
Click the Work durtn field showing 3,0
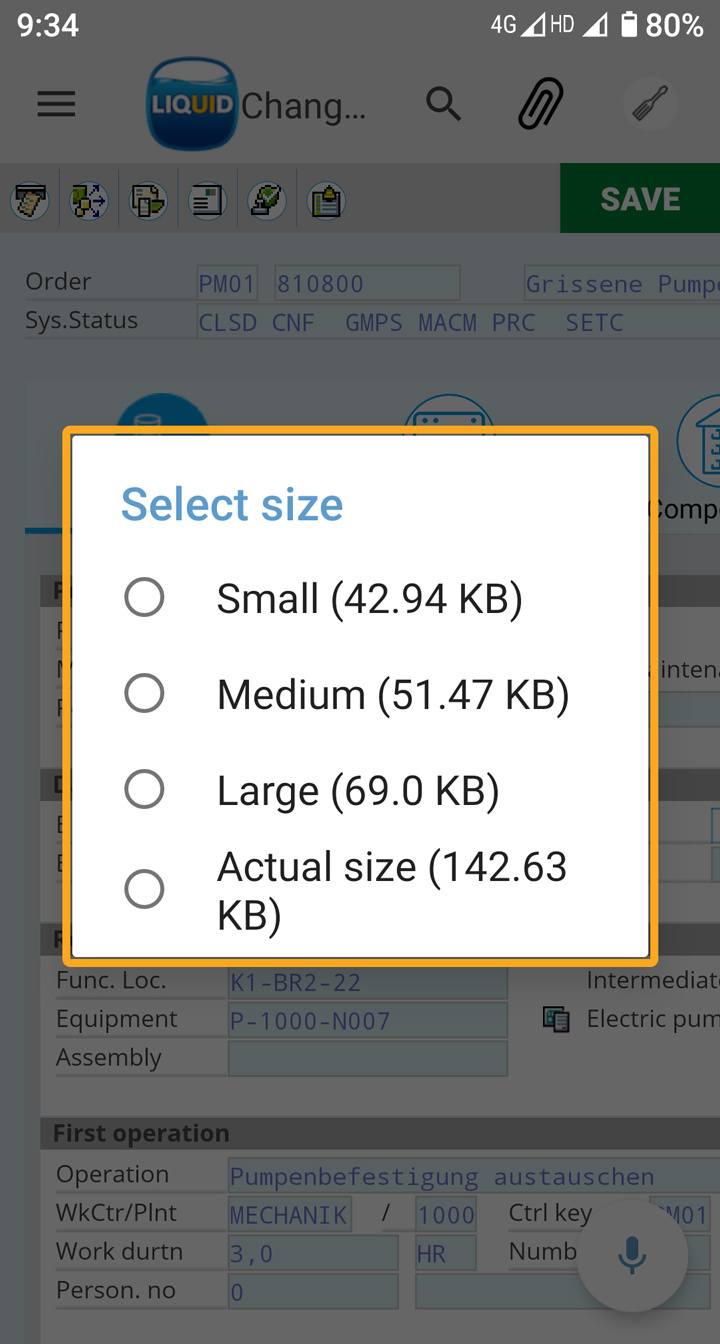point(313,1253)
